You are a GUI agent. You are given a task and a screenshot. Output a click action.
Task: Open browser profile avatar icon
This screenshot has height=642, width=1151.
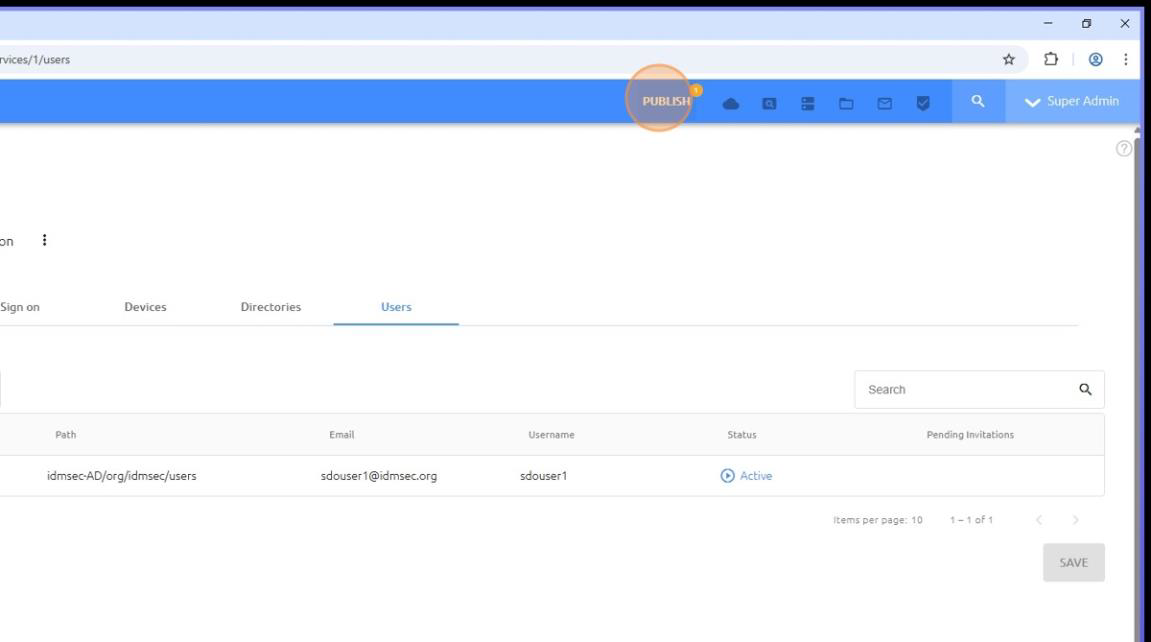click(1095, 59)
